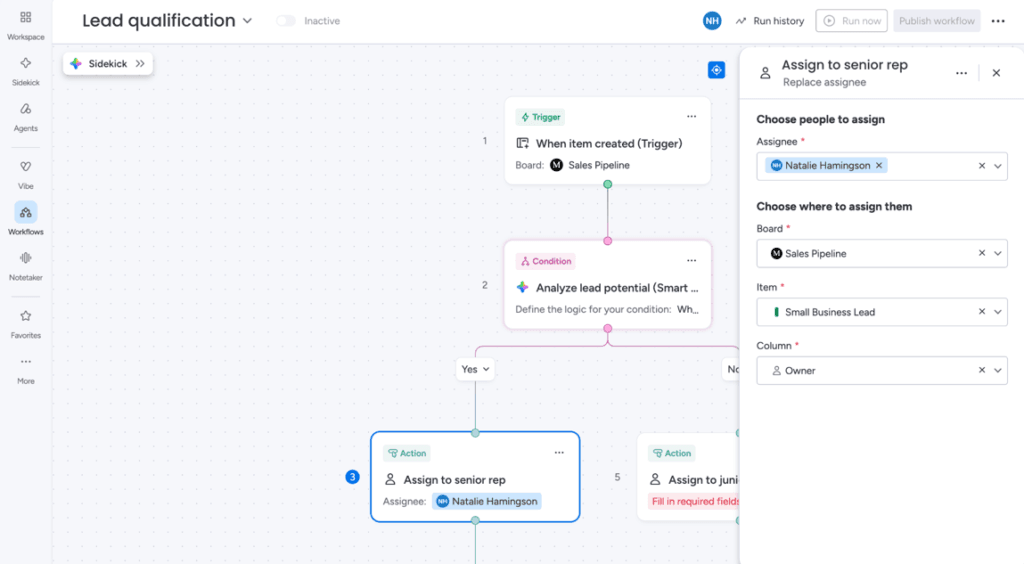This screenshot has height=564, width=1024.
Task: Click the green Trigger tag label
Action: coord(540,117)
